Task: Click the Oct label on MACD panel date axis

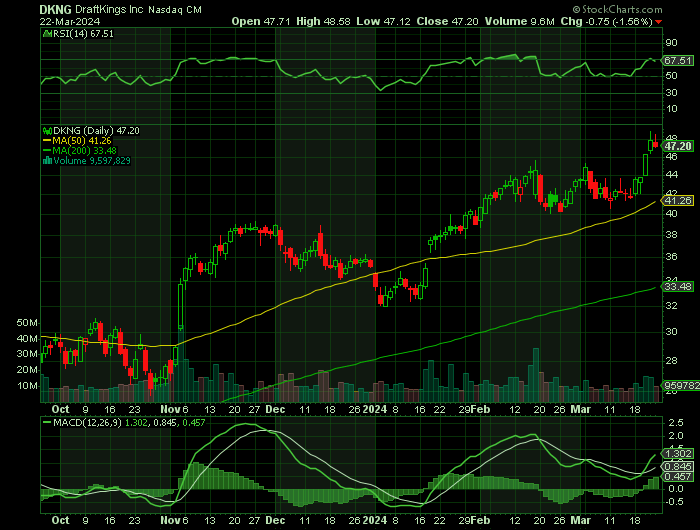Action: pos(60,520)
